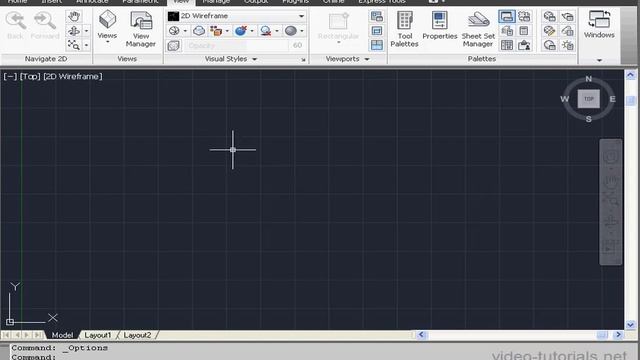Expand the Zoom tool dropdown arrow
The height and width of the screenshot is (360, 640).
[x=86, y=45]
